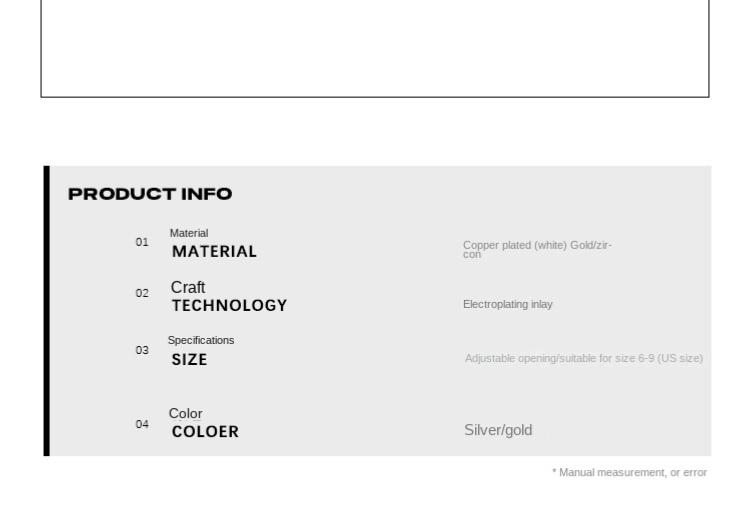Click the Specifications caption
The height and width of the screenshot is (513, 750).
pos(201,340)
